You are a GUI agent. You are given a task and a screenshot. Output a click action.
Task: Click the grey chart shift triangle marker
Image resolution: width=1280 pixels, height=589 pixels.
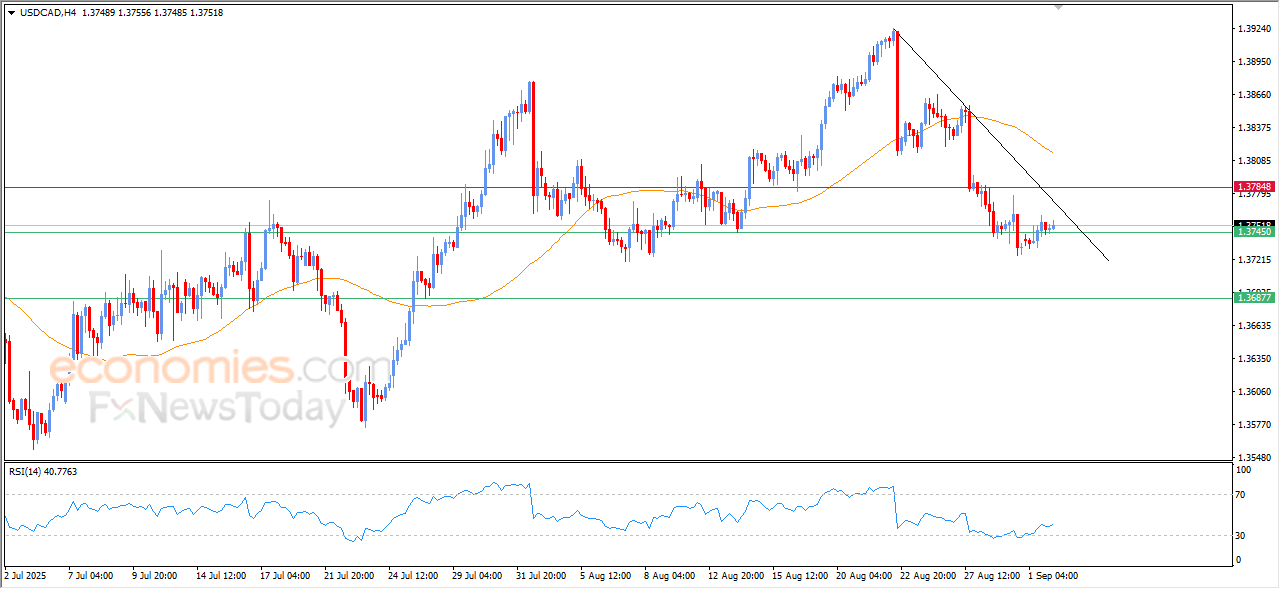click(x=1059, y=7)
